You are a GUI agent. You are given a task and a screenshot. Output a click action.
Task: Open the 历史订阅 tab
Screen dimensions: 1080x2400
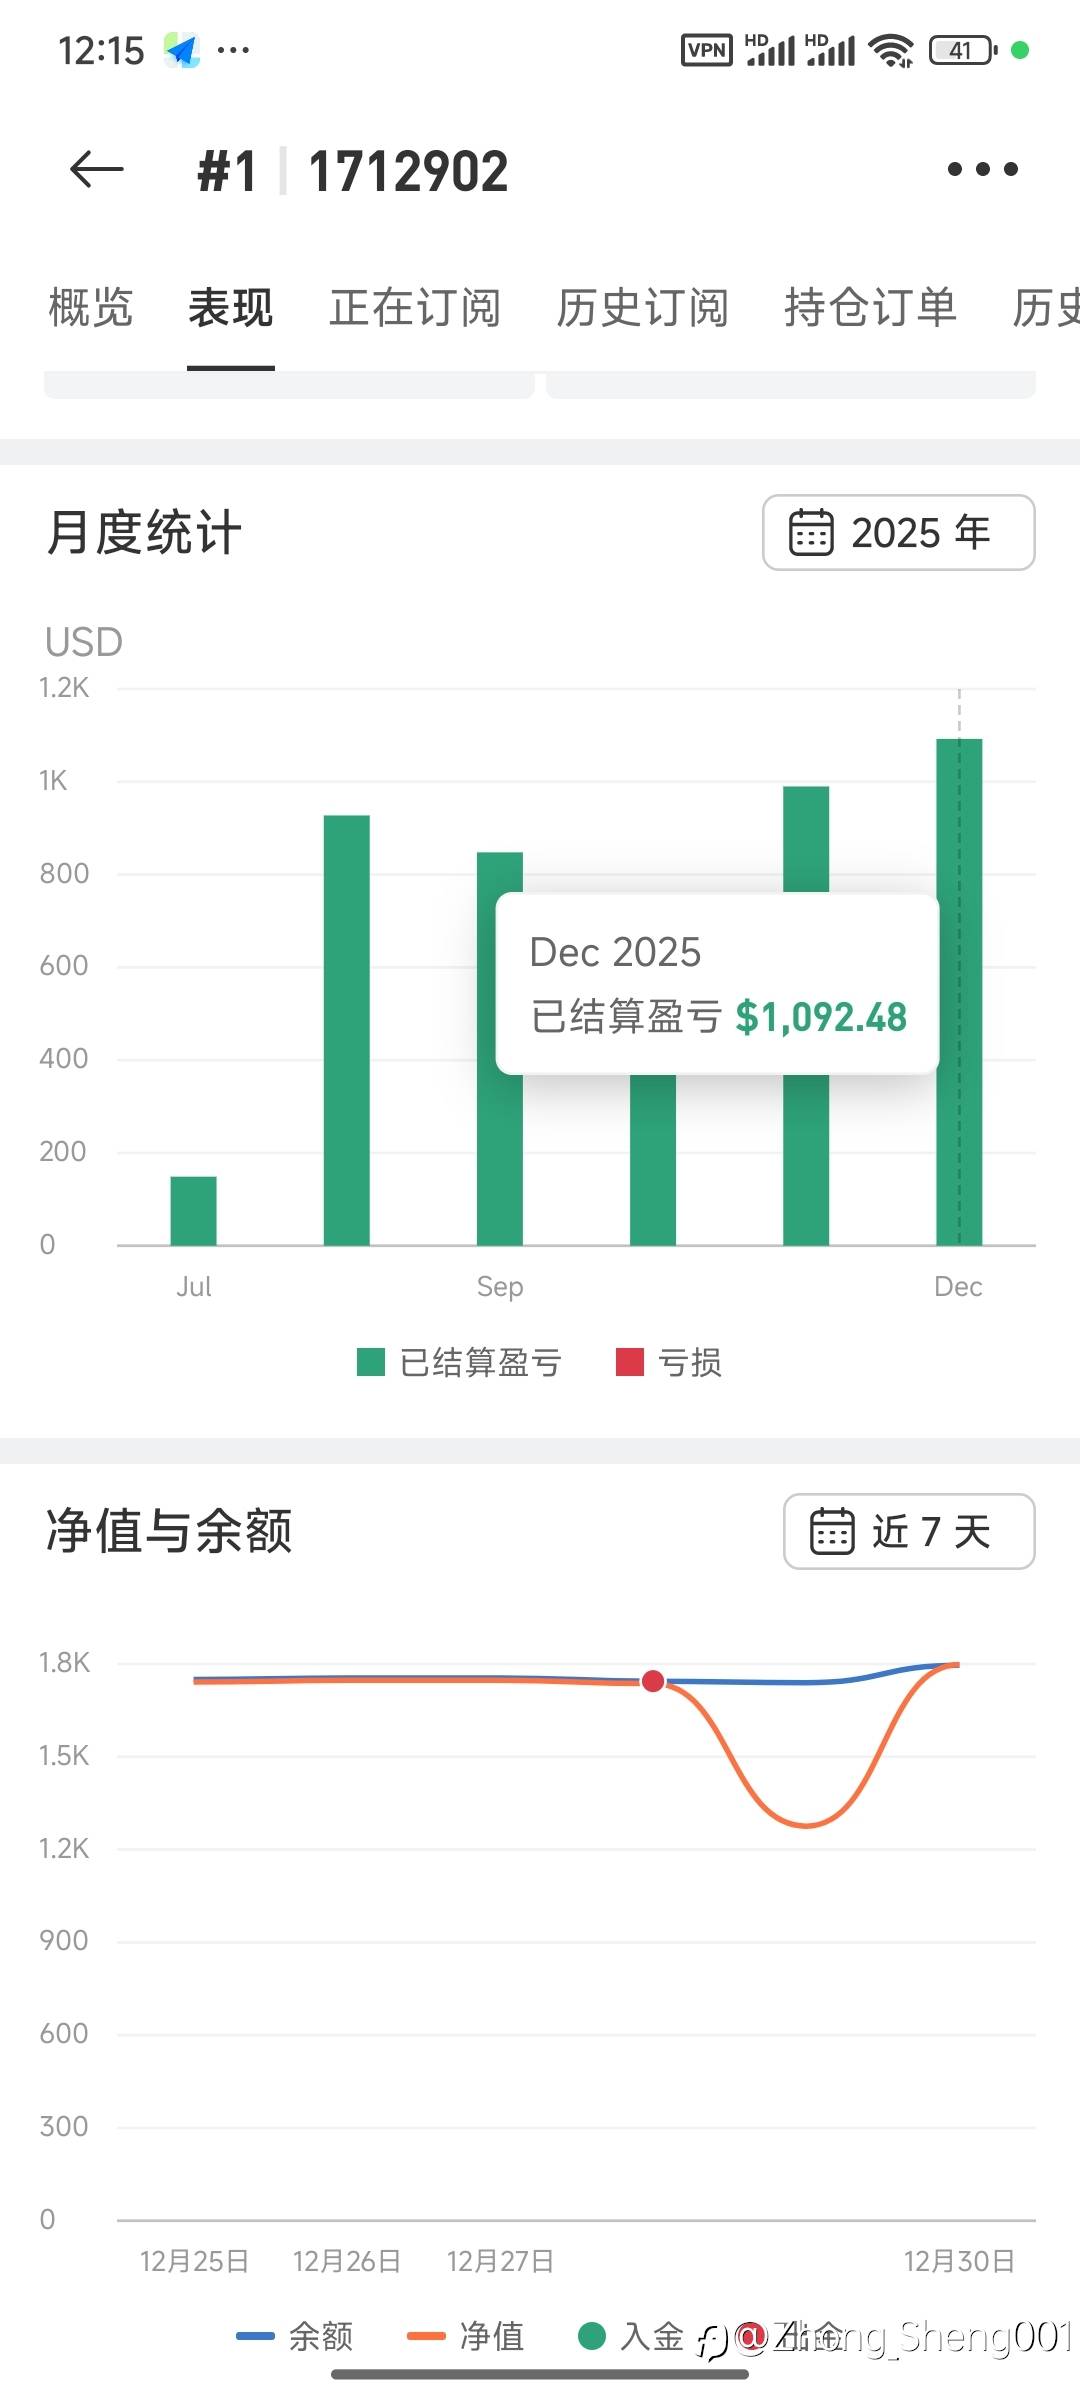click(x=643, y=308)
